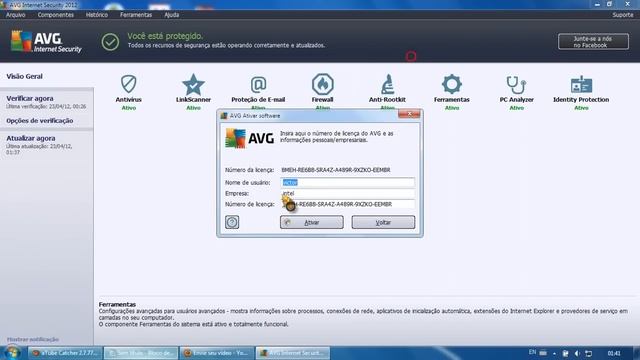
Task: Focus the Número de licença input field
Action: coord(347,204)
